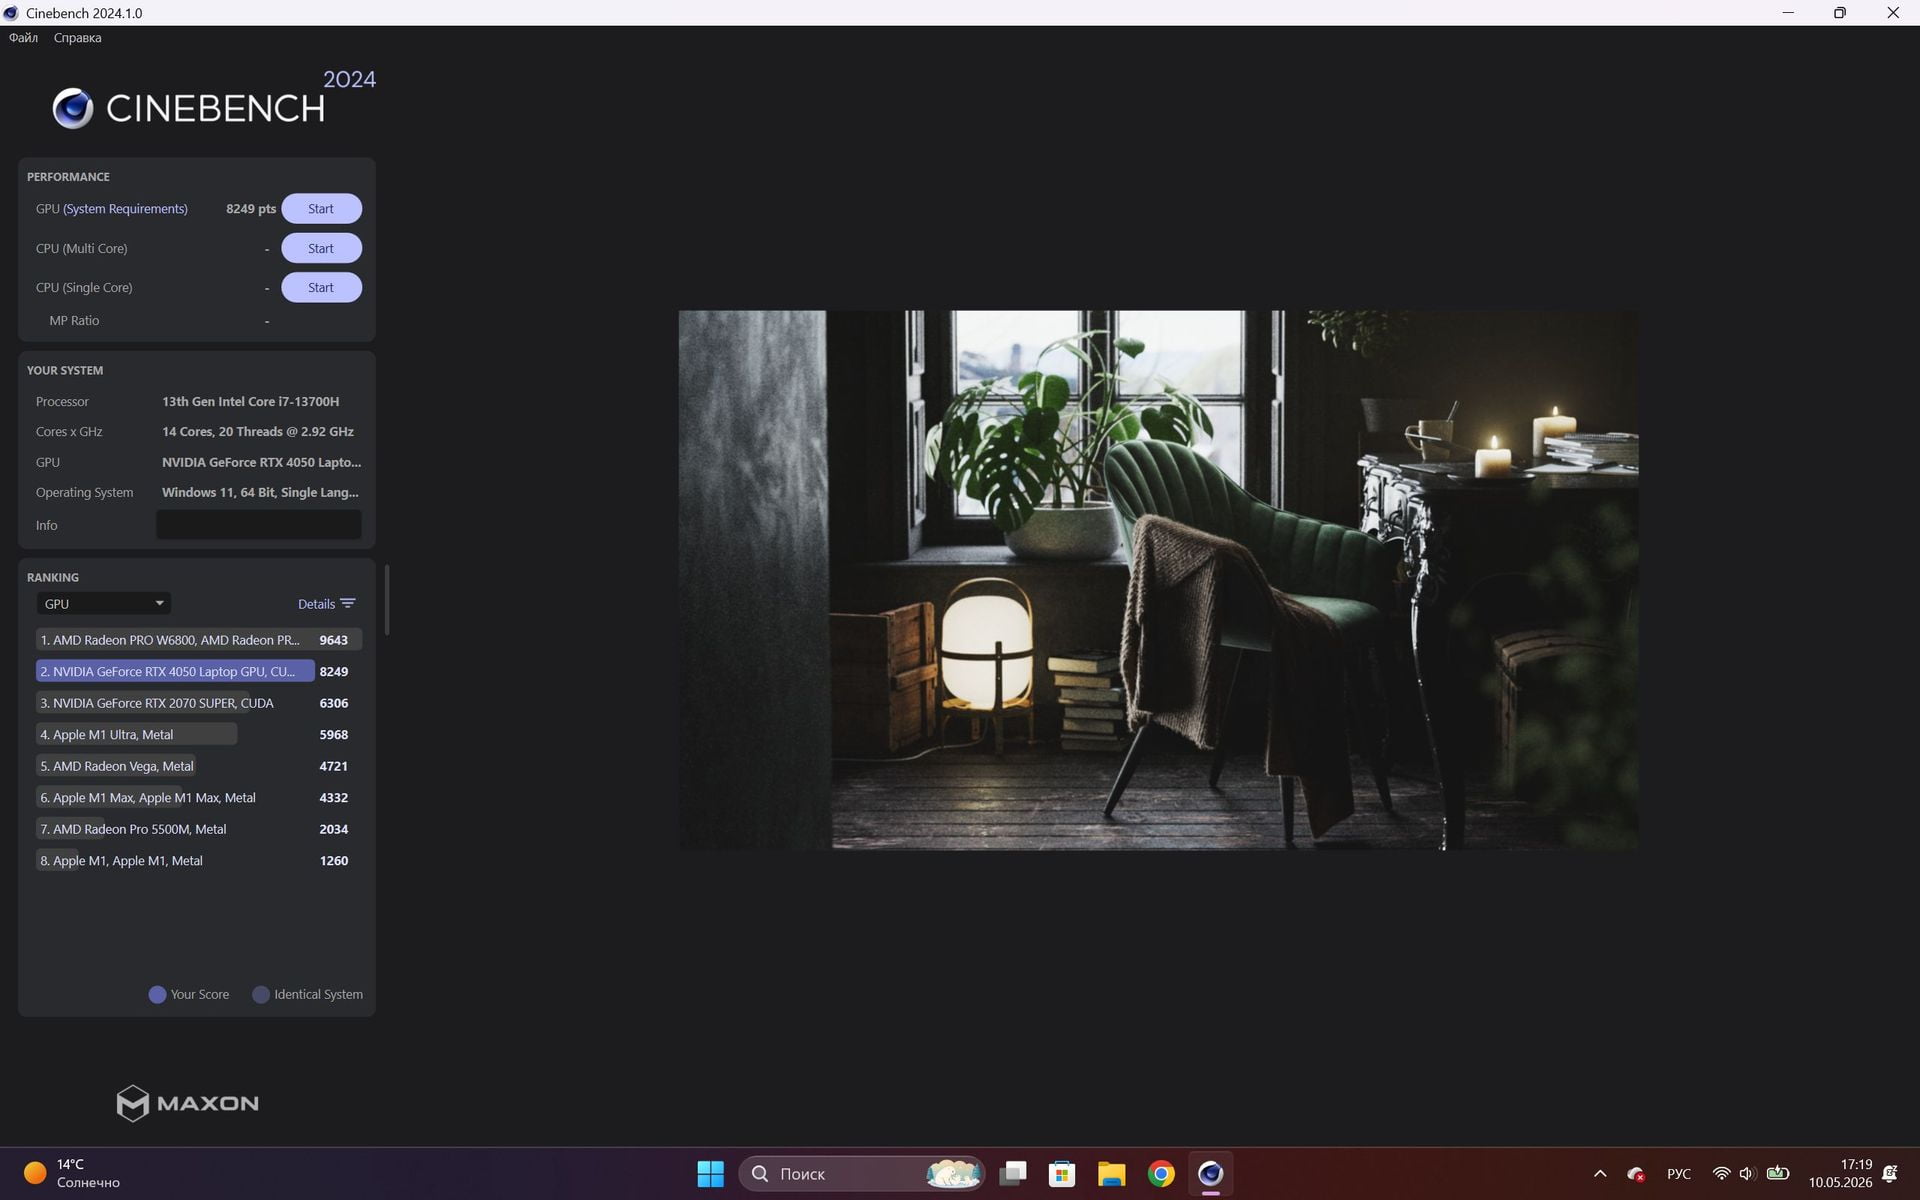The image size is (1920, 1200).
Task: Open the clock and date panel
Action: (1840, 1174)
